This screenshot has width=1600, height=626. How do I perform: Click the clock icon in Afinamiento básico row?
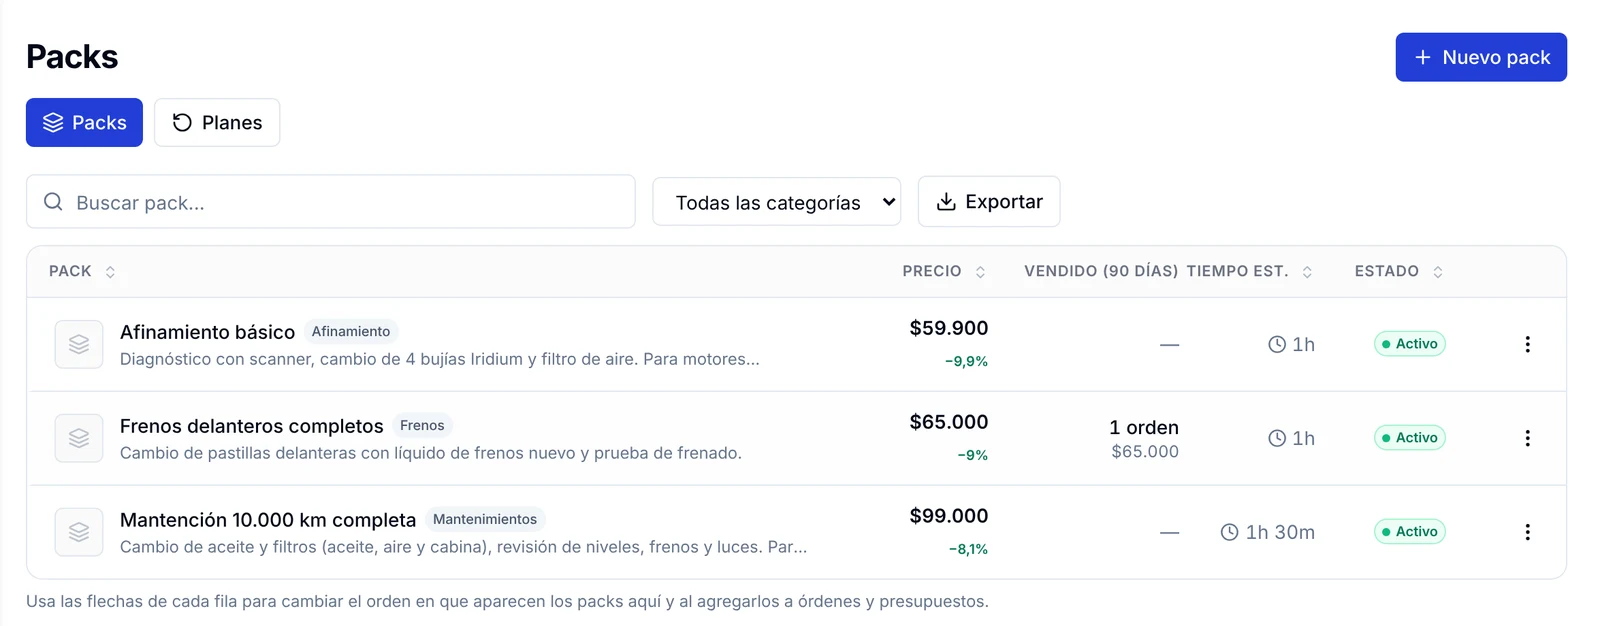click(x=1277, y=344)
